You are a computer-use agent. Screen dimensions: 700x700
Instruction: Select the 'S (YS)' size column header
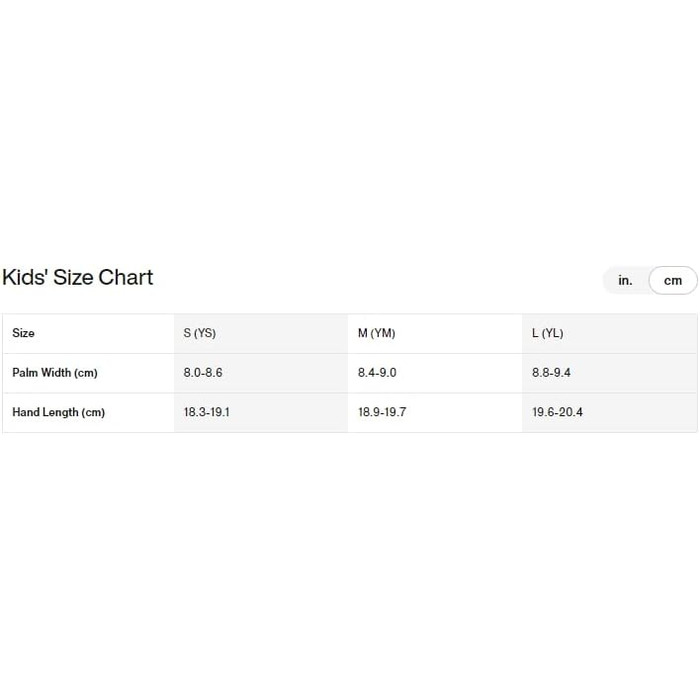[199, 333]
